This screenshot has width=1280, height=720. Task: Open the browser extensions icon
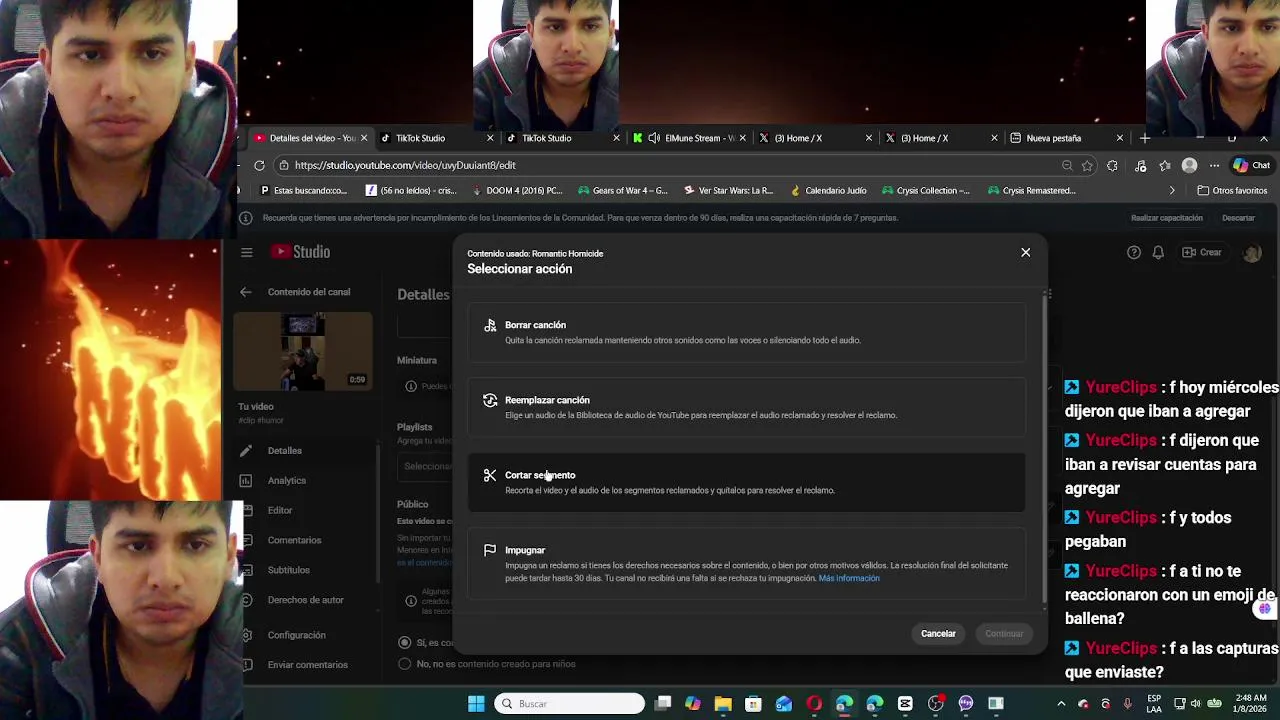1112,165
